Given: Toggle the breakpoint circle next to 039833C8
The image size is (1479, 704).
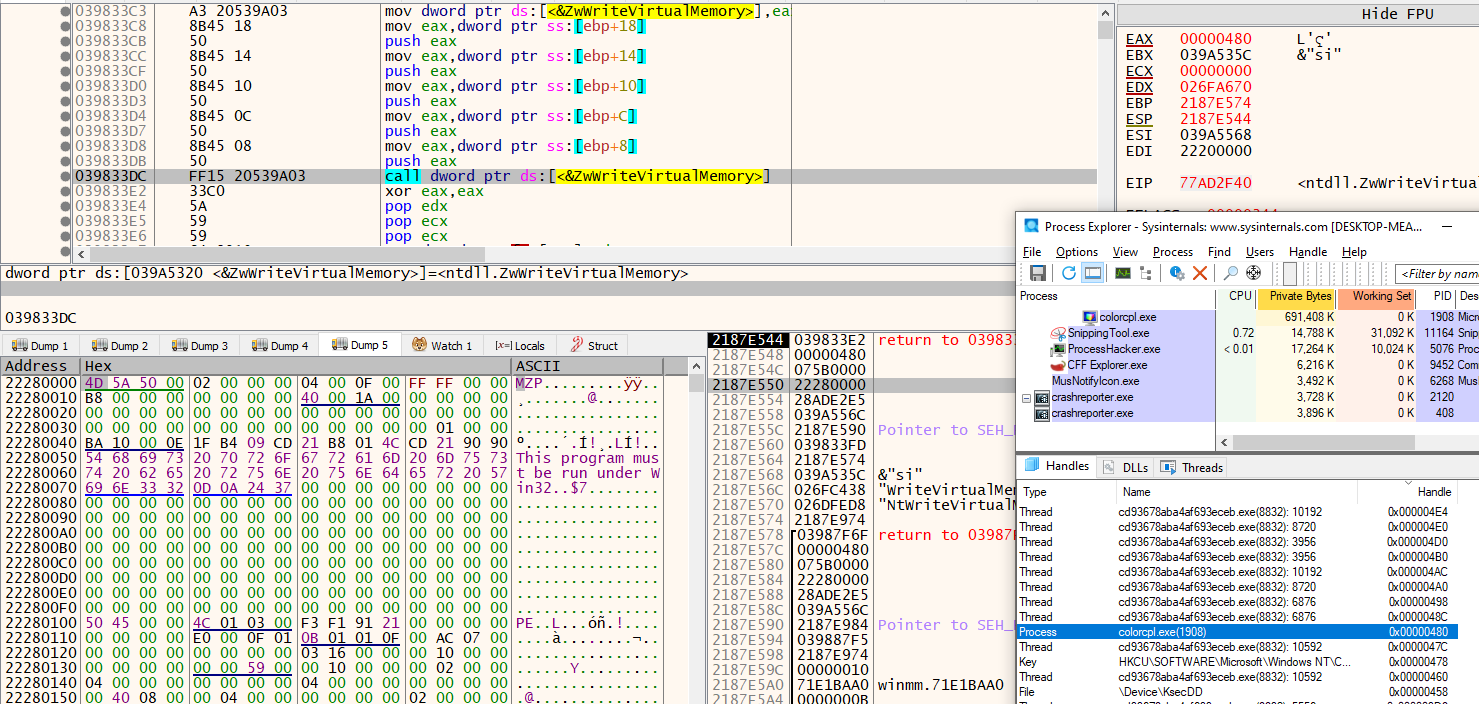Looking at the screenshot, I should pyautogui.click(x=64, y=26).
